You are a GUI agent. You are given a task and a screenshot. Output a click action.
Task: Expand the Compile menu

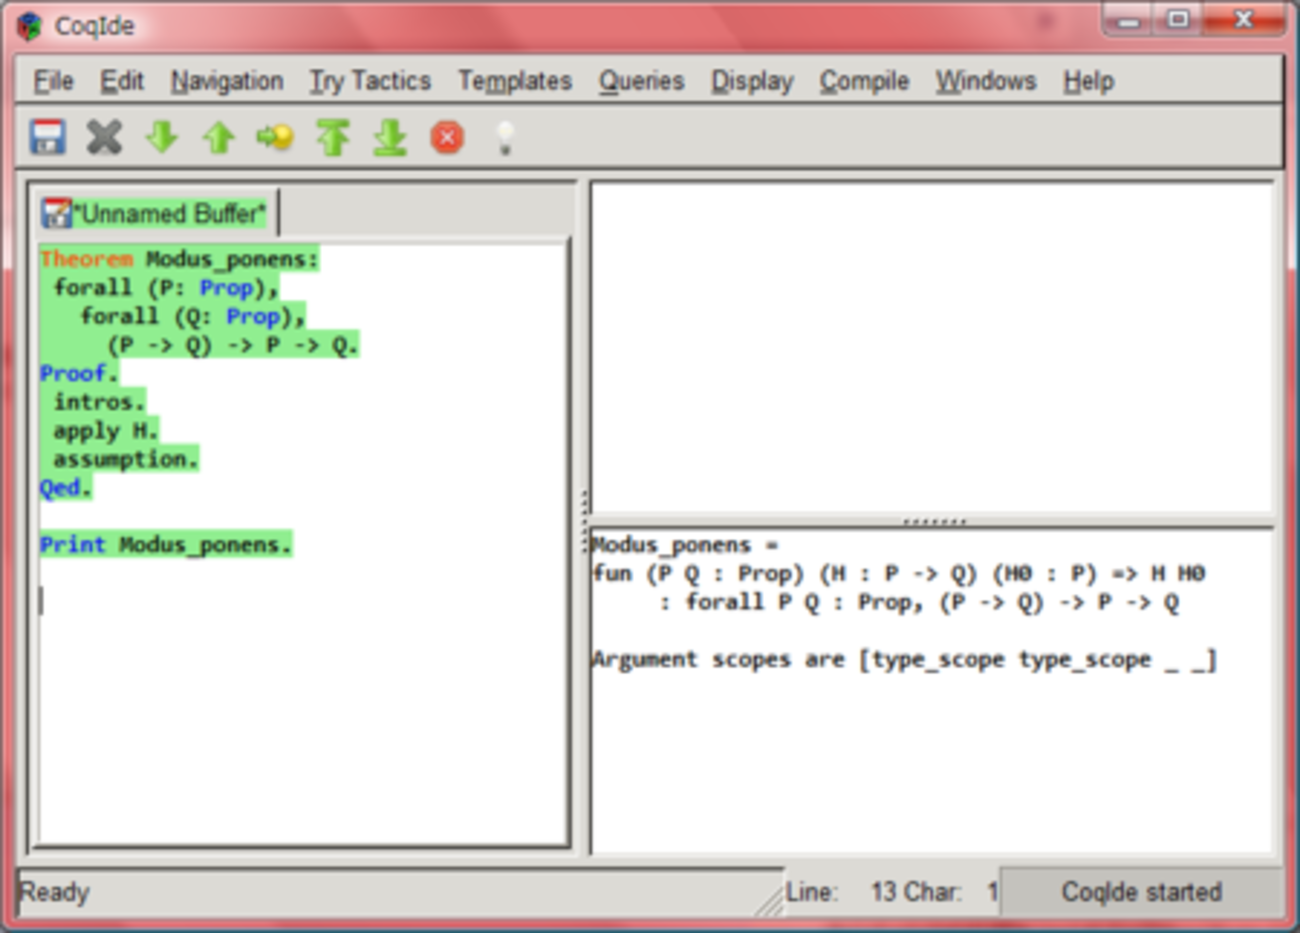[864, 81]
